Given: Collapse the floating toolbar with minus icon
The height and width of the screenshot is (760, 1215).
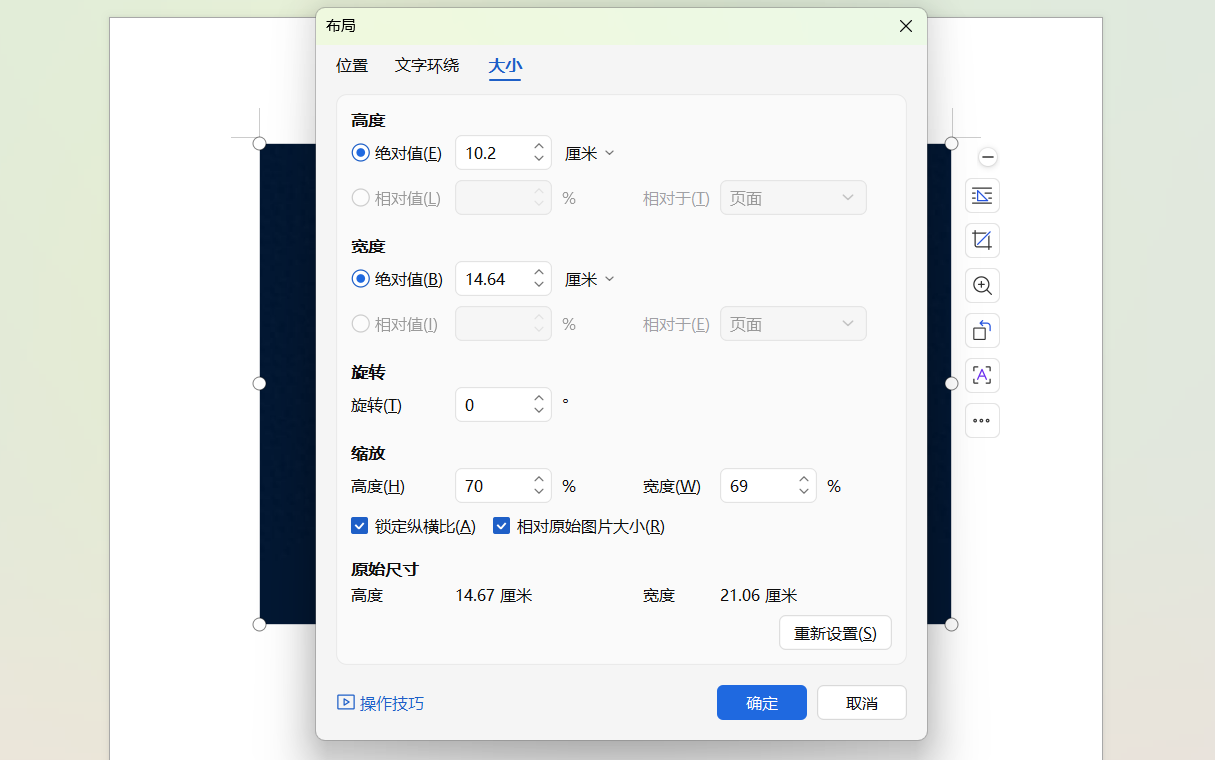Looking at the screenshot, I should (x=987, y=157).
